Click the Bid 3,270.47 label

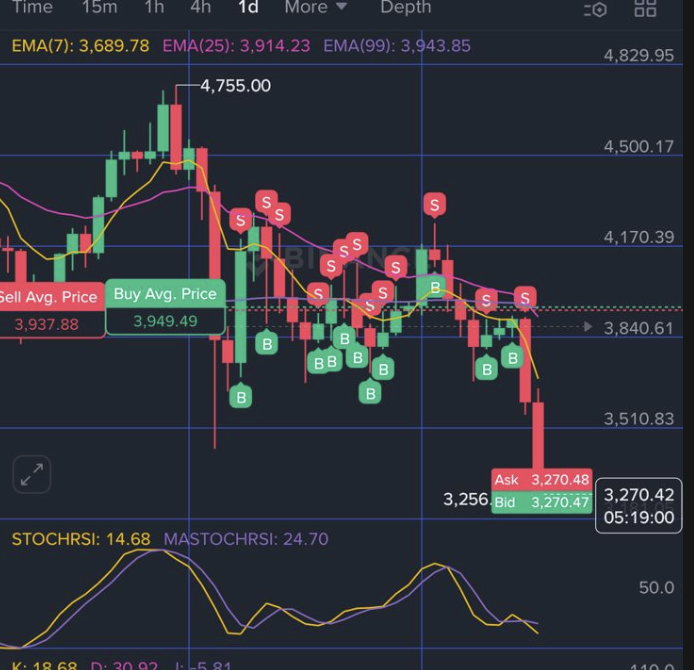pyautogui.click(x=542, y=502)
